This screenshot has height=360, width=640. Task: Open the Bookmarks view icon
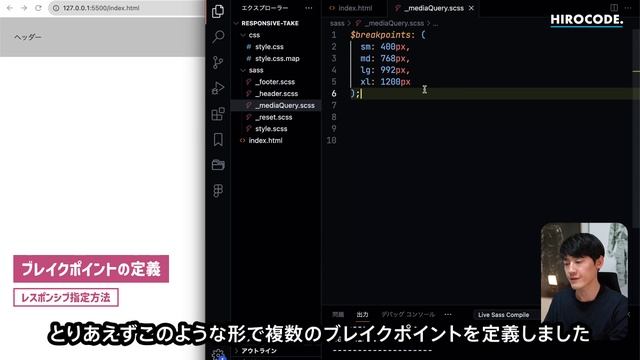pos(218,140)
